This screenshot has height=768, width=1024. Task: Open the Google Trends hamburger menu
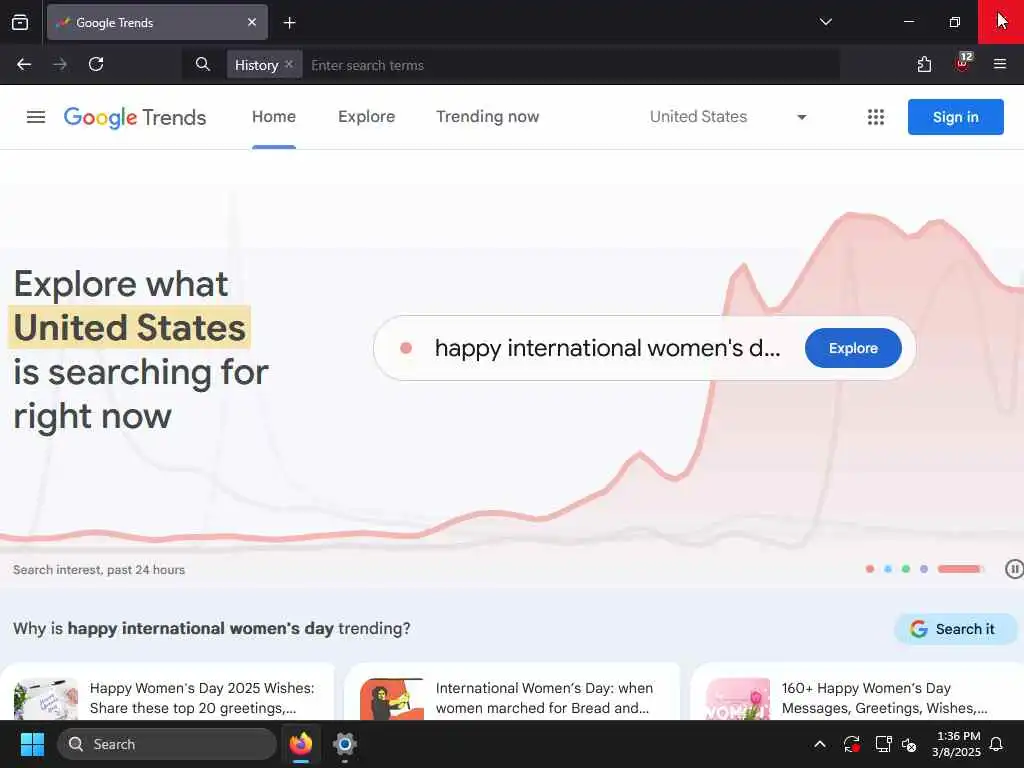(x=36, y=117)
